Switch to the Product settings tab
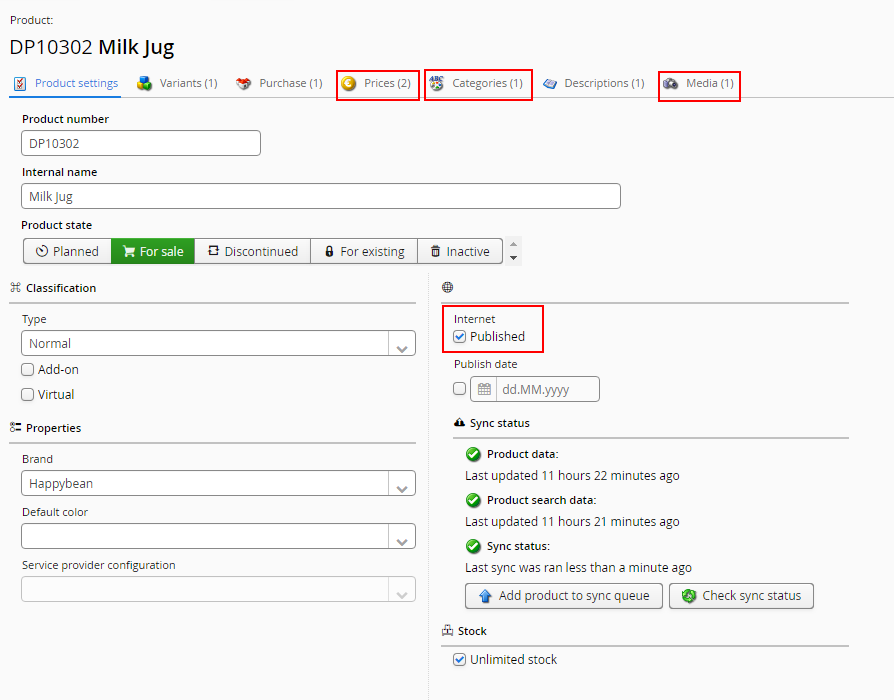The image size is (894, 700). [x=66, y=84]
